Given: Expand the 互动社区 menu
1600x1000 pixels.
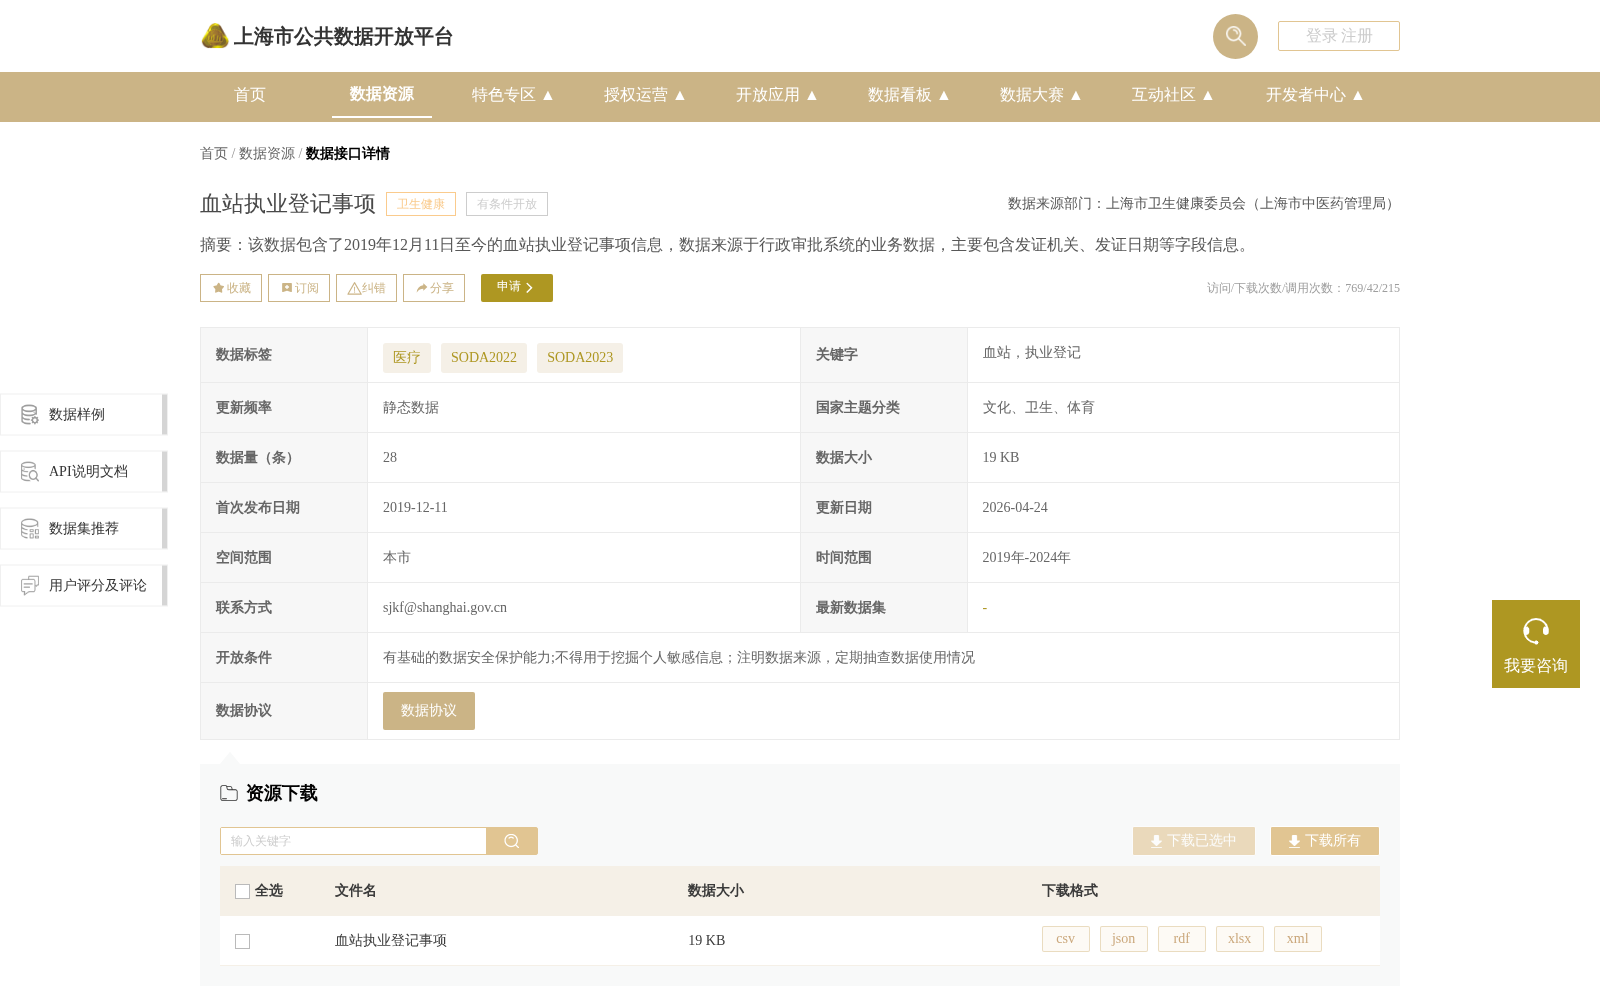Looking at the screenshot, I should 1172,95.
